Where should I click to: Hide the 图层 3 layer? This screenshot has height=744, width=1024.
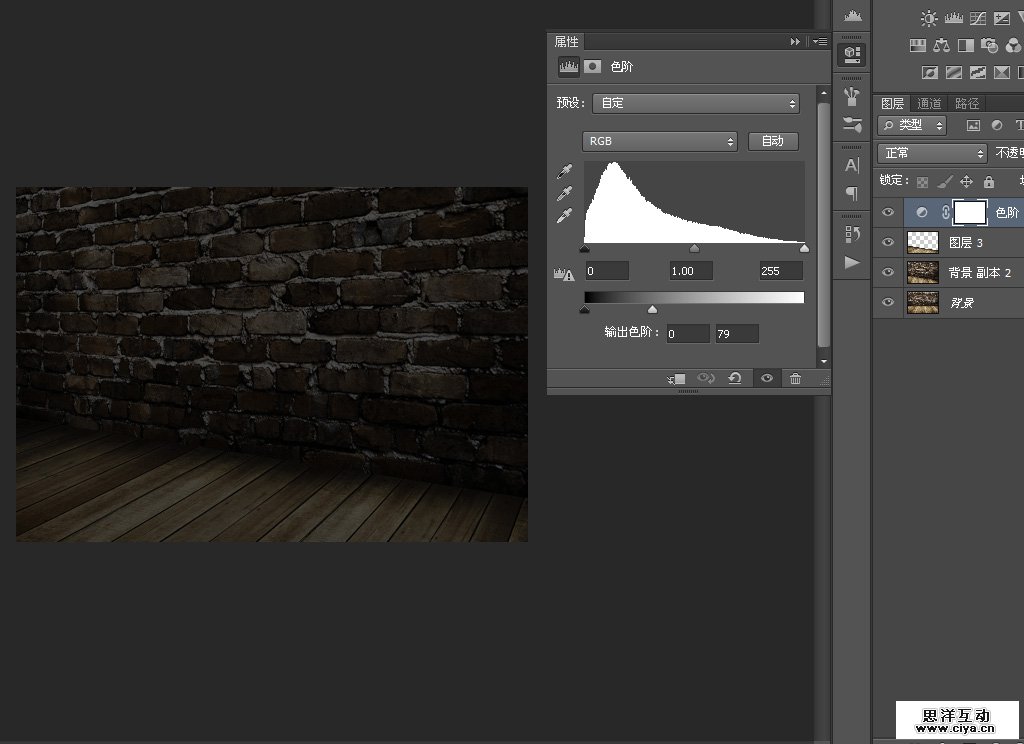887,242
